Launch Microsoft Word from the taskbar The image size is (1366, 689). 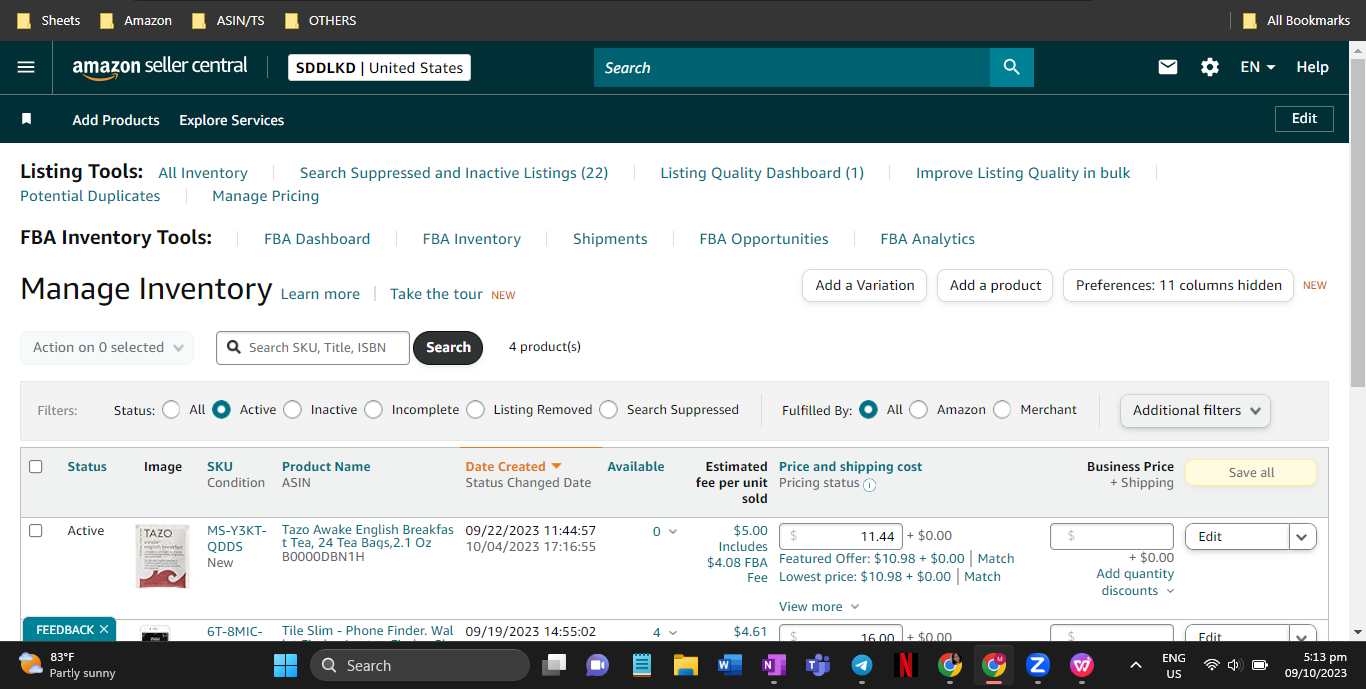pyautogui.click(x=729, y=665)
